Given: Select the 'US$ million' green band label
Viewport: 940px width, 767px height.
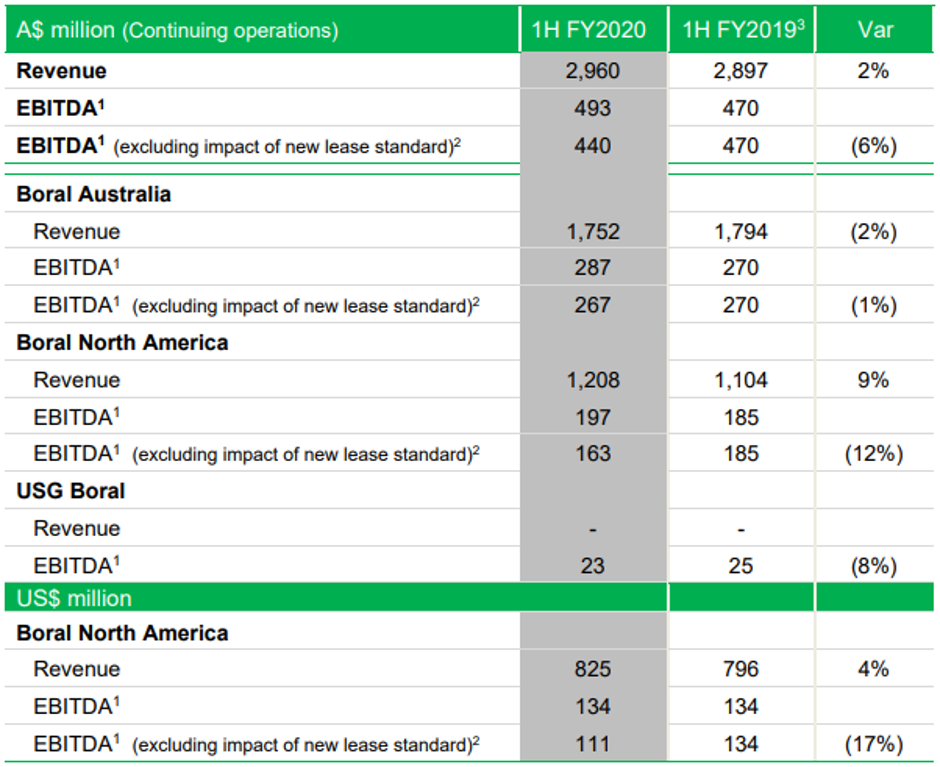Looking at the screenshot, I should click(x=74, y=598).
